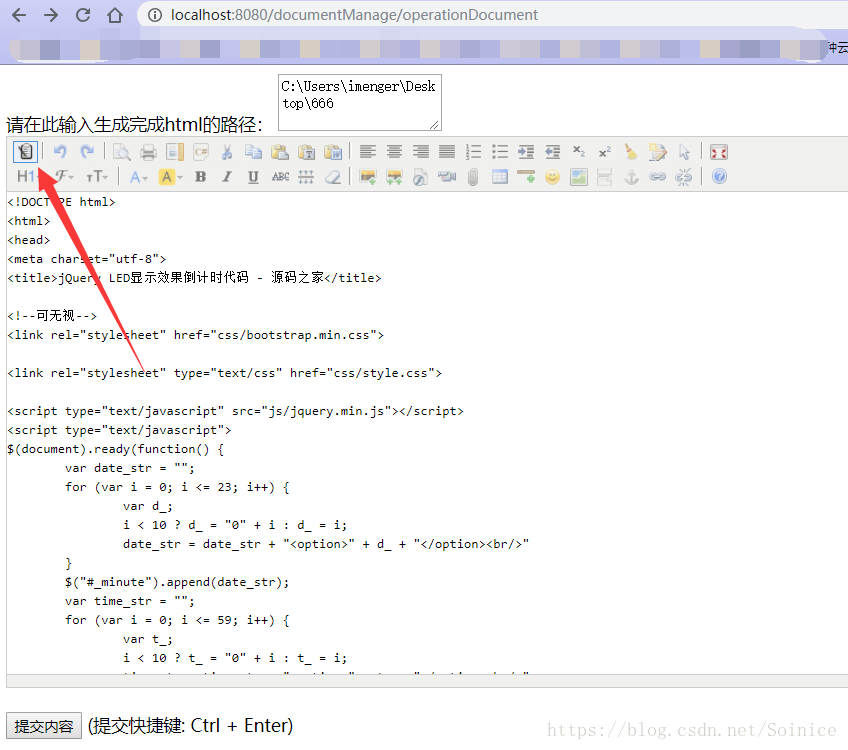Click inside the code editor area

click(427, 433)
